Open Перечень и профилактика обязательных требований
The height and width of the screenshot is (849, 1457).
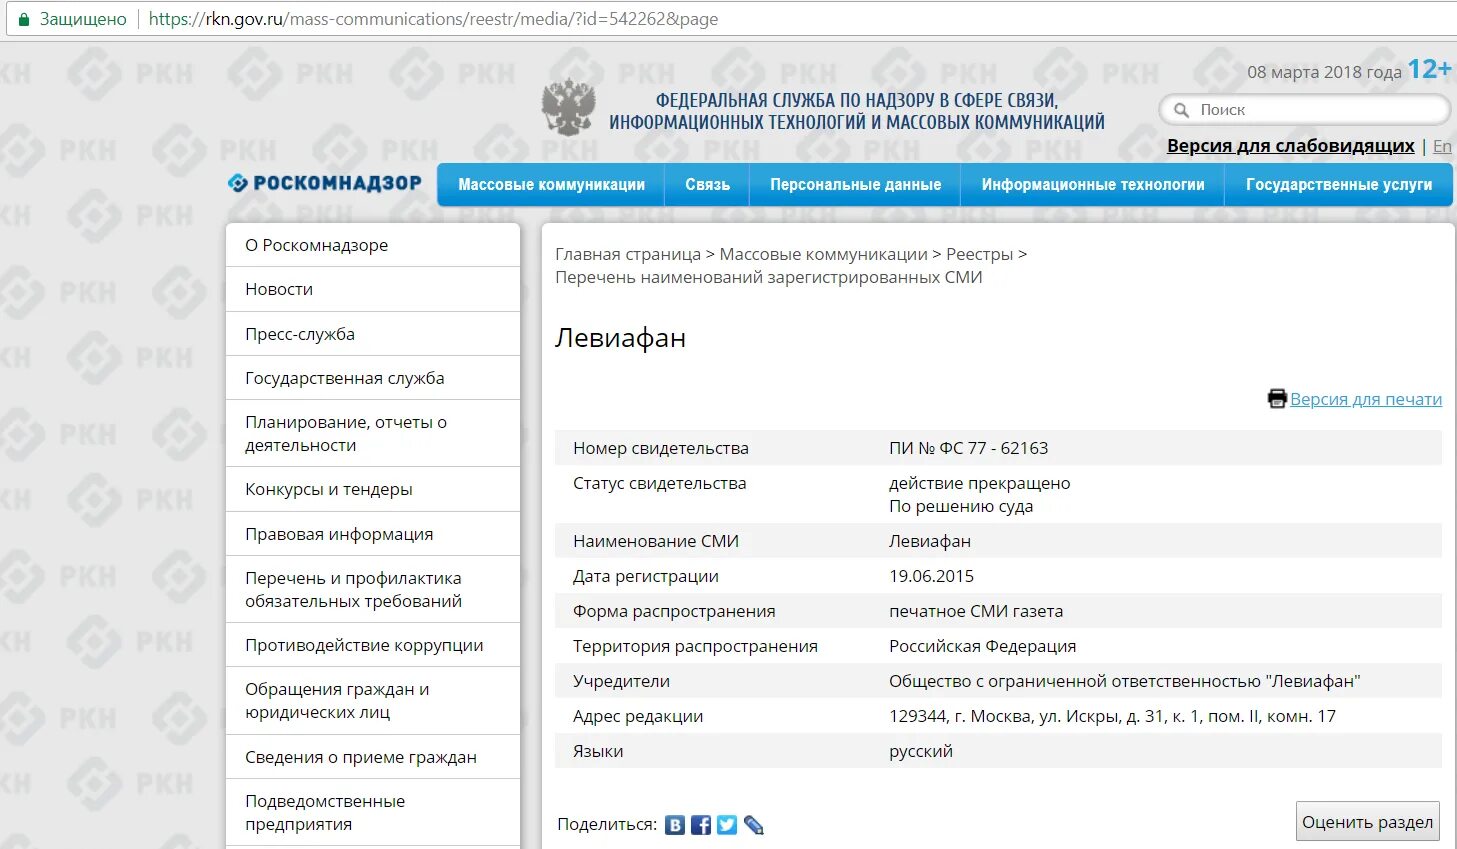[373, 589]
